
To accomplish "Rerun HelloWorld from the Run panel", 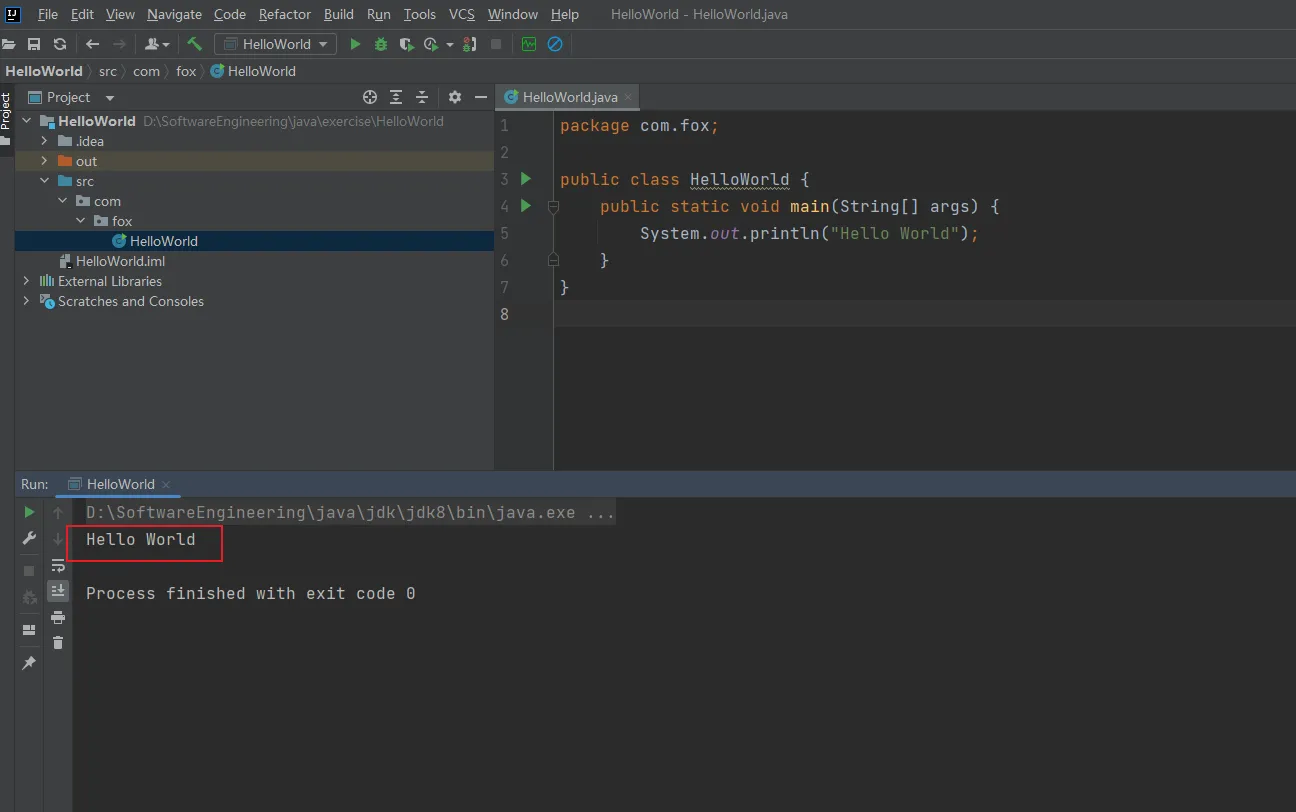I will pyautogui.click(x=29, y=512).
